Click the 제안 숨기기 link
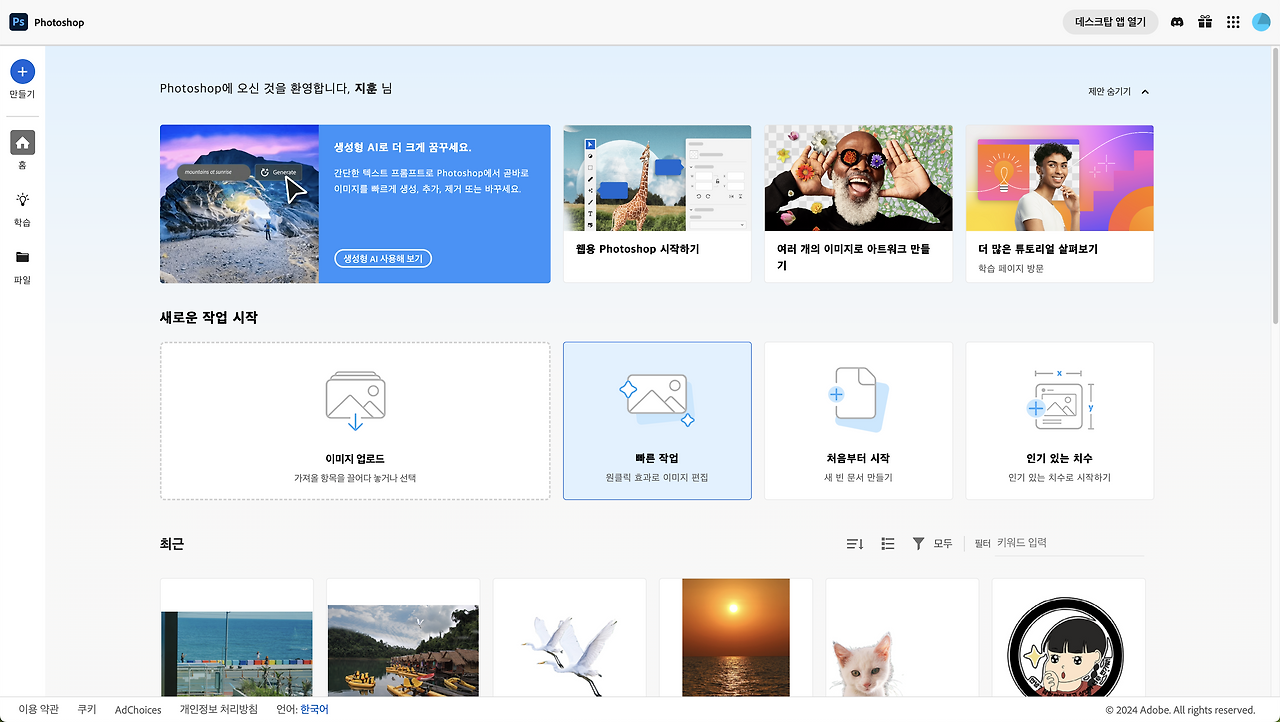This screenshot has width=1280, height=722. click(x=1110, y=92)
